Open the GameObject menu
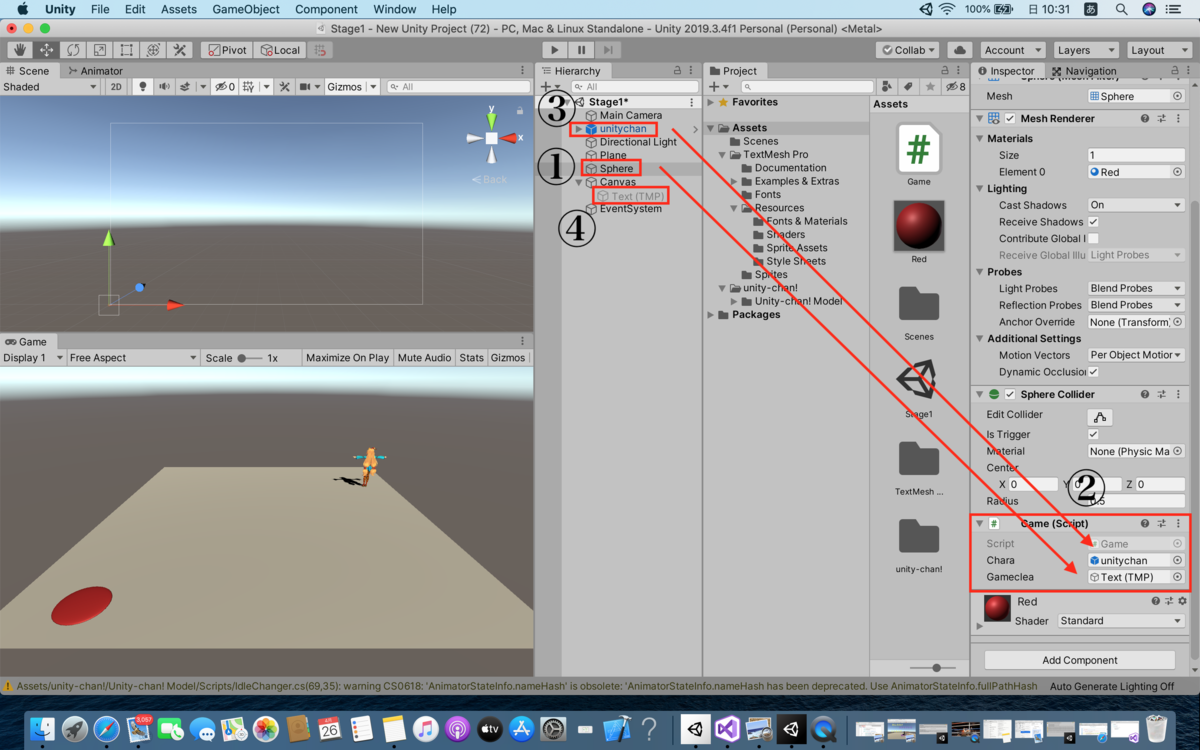 [x=246, y=9]
